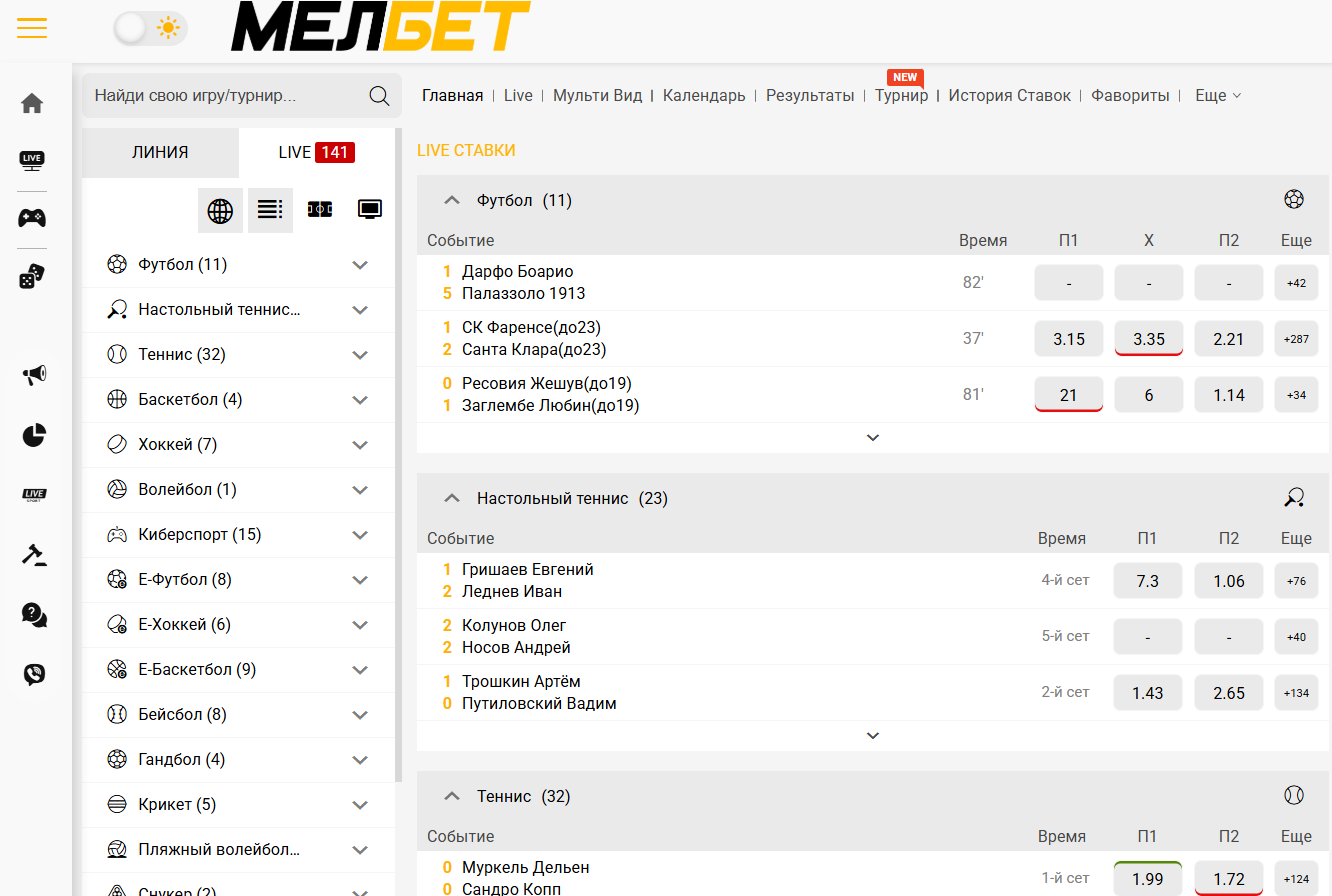Screen dimensions: 1332x896
Task: Select the football field view icon
Action: [320, 210]
